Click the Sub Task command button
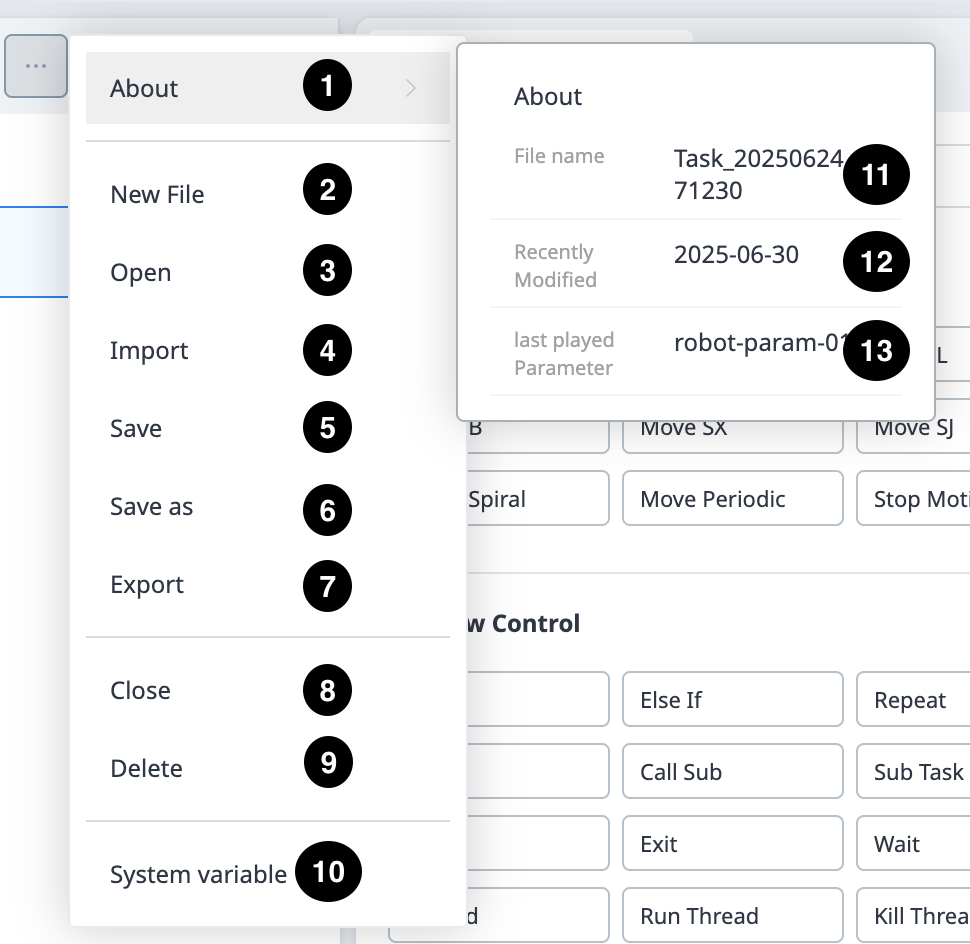The height and width of the screenshot is (944, 970). [914, 772]
